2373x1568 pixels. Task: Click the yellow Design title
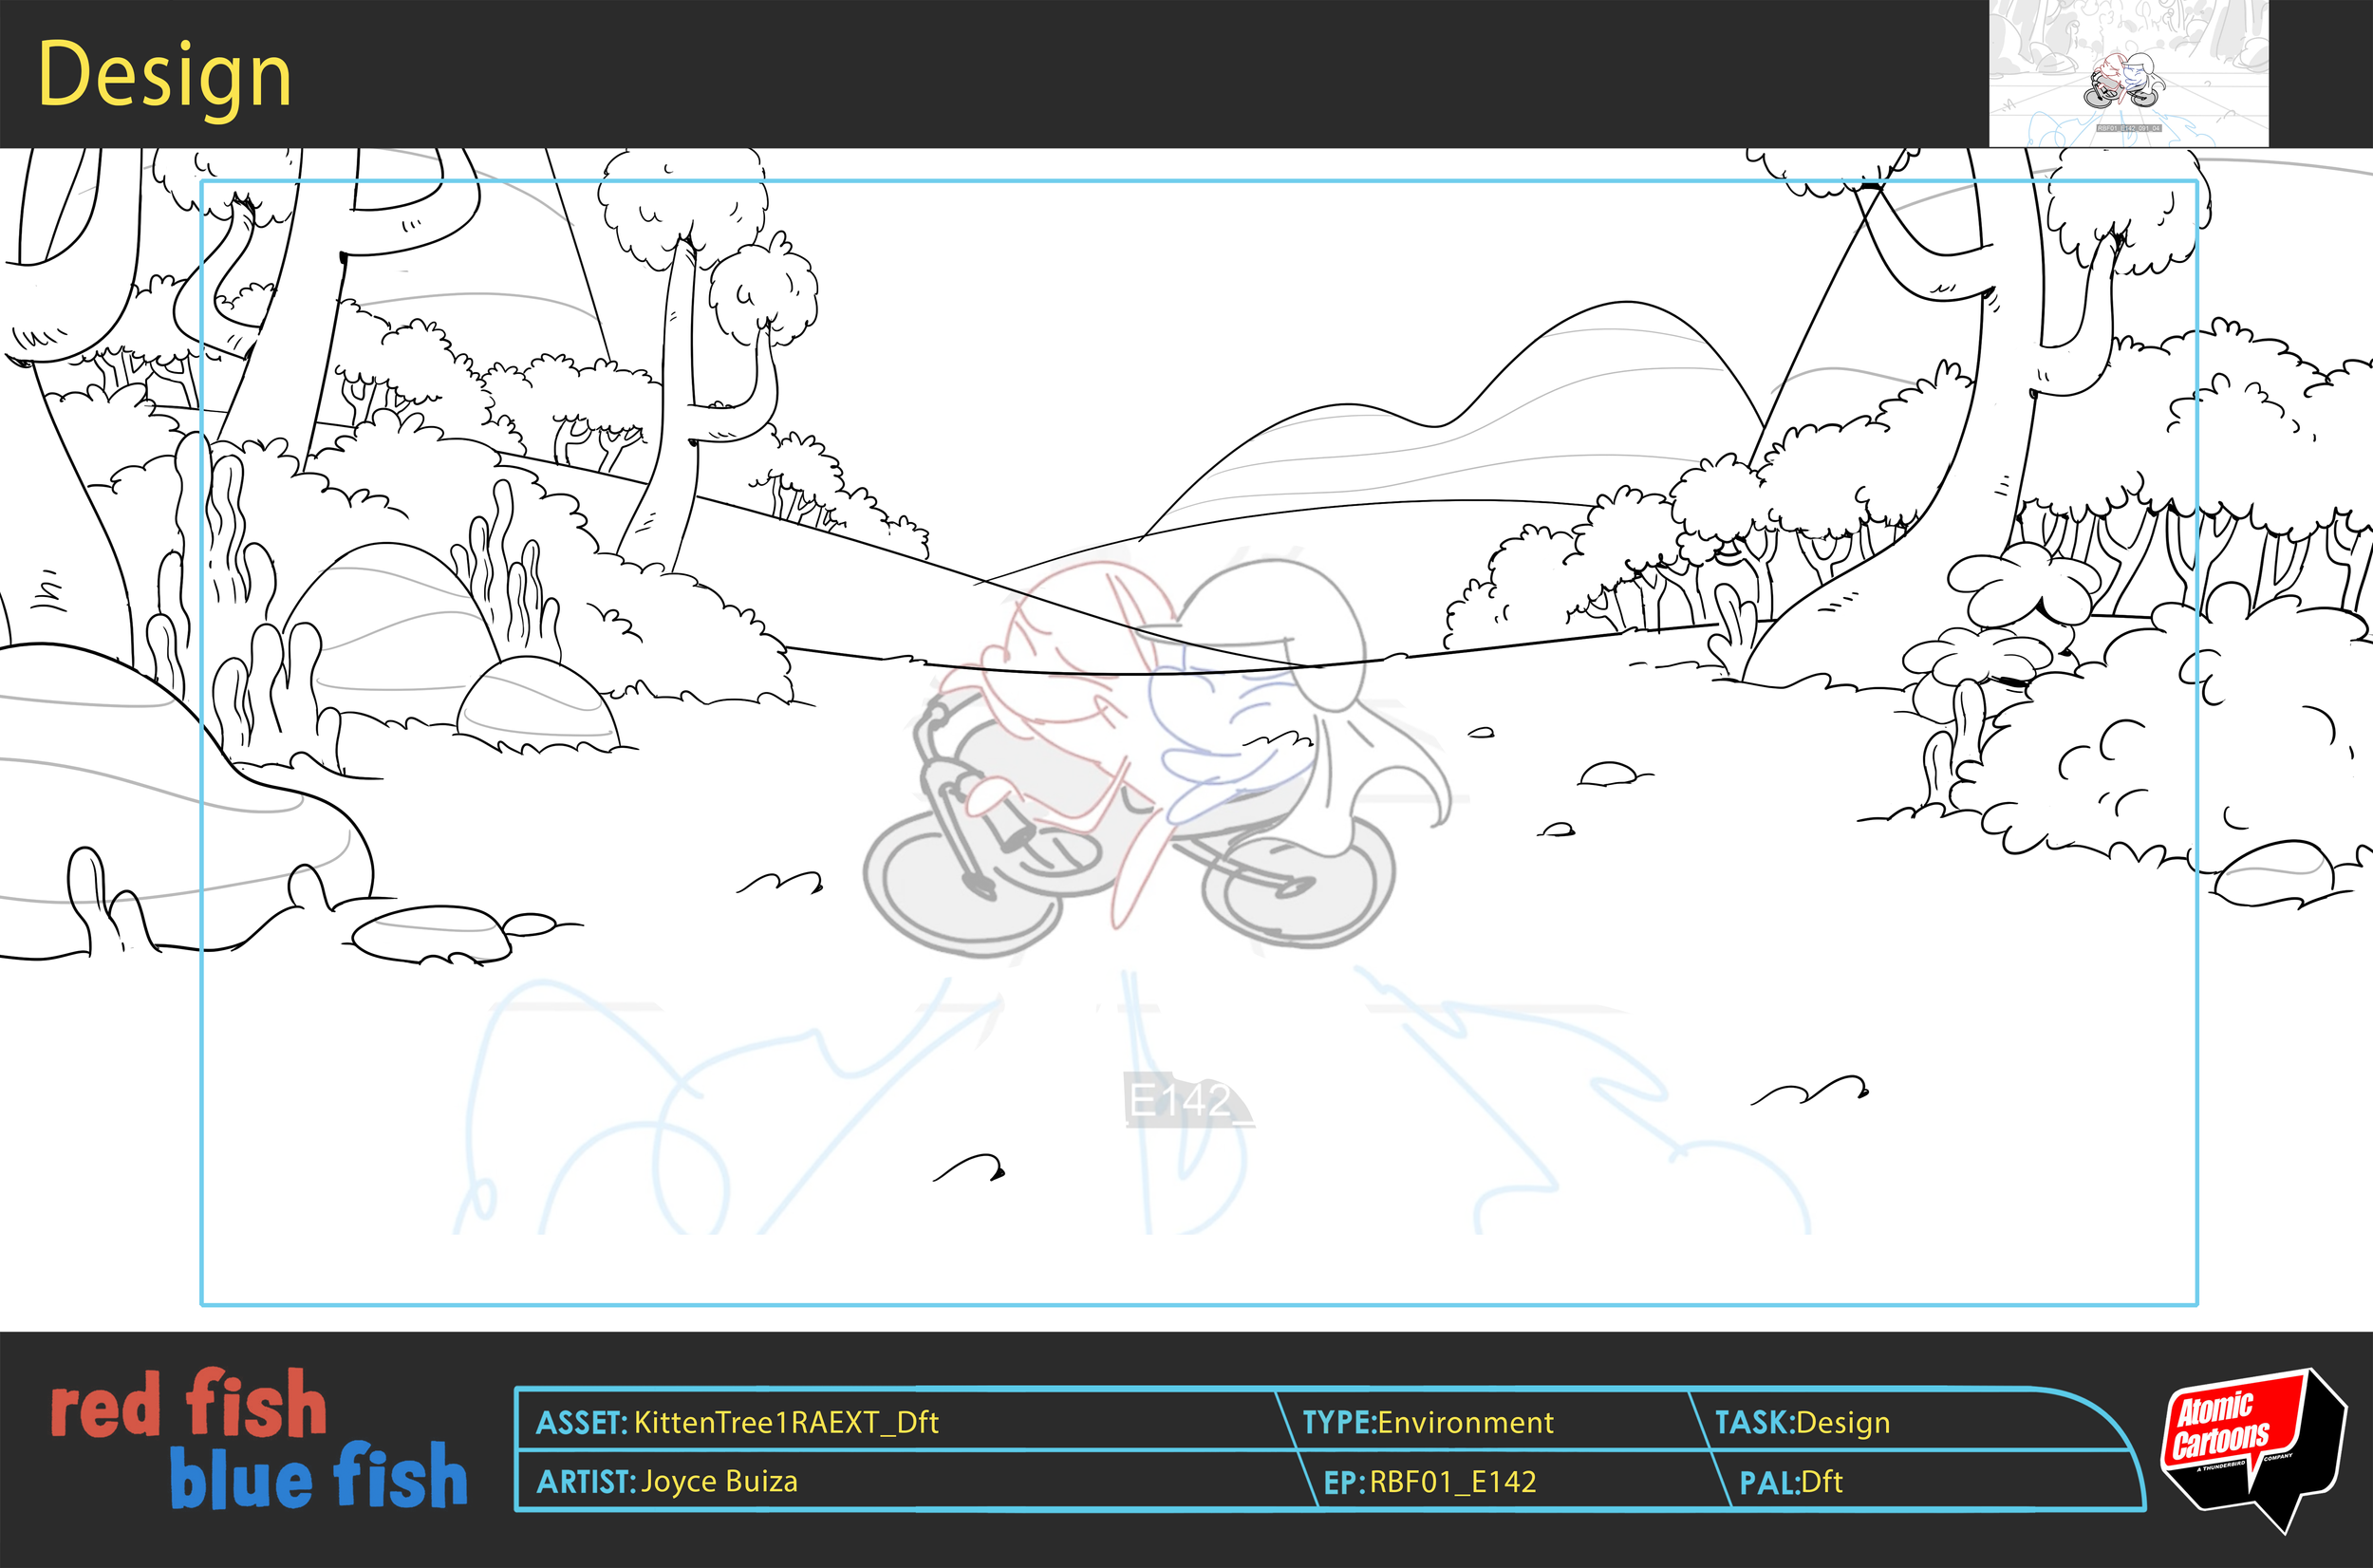pyautogui.click(x=165, y=76)
